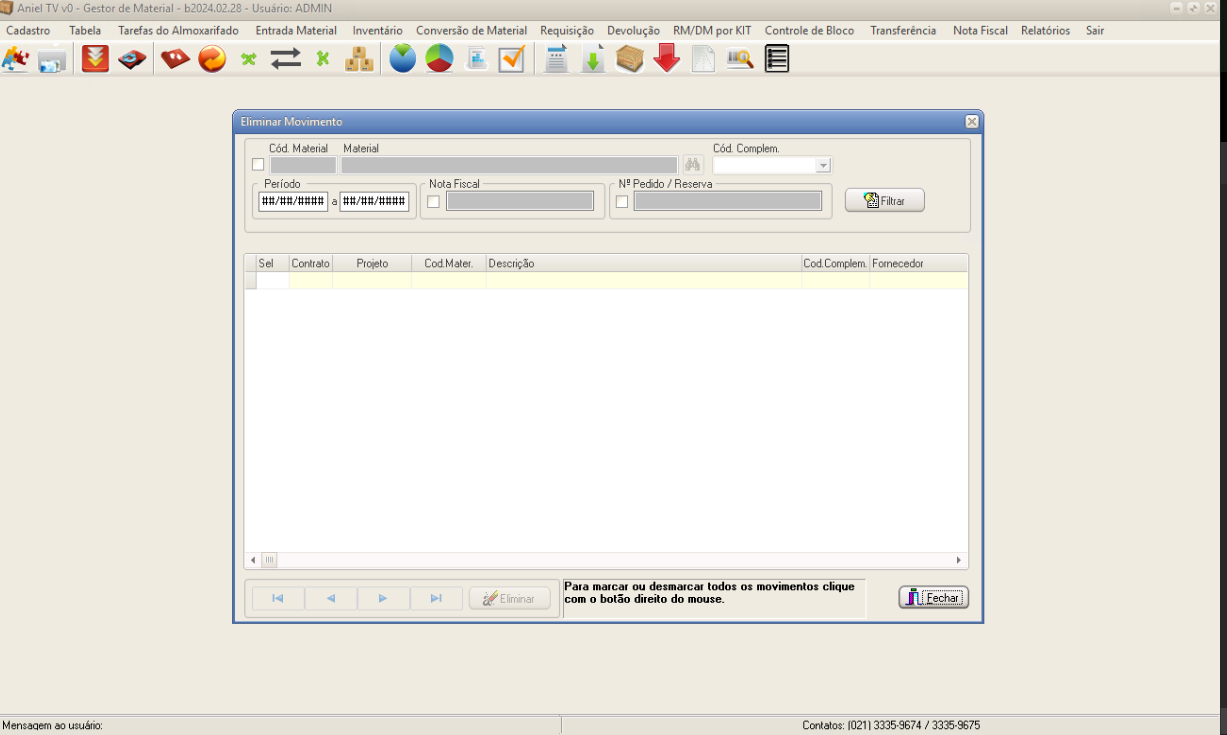Image resolution: width=1227 pixels, height=735 pixels.
Task: Open the pie chart toolbar icon
Action: [439, 59]
